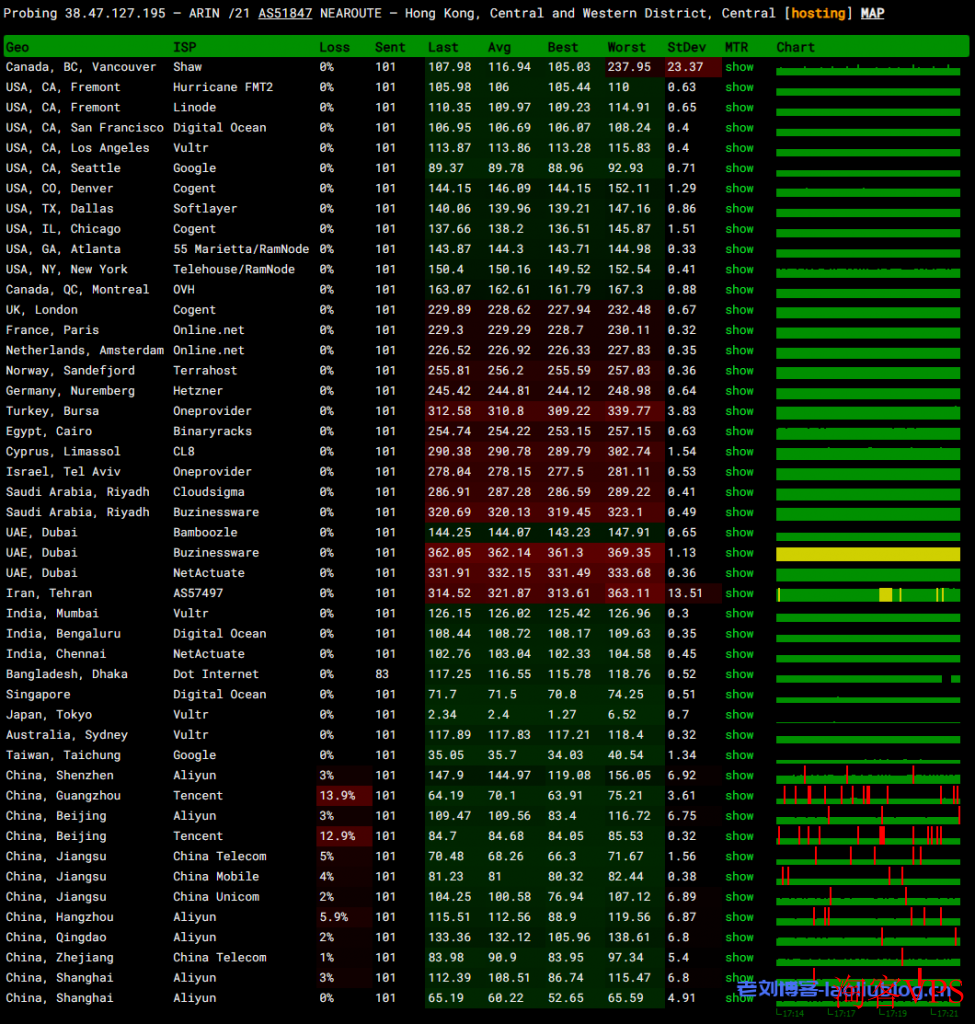Show MTR for Denver Cogent row

click(x=739, y=188)
